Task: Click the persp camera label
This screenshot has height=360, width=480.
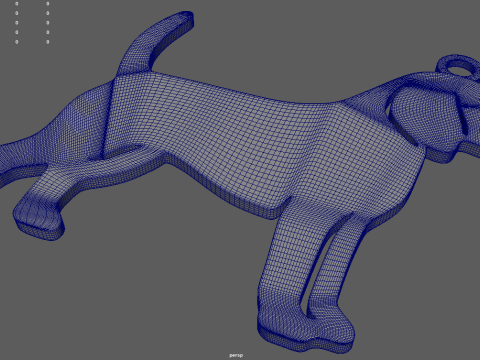Action: pyautogui.click(x=236, y=355)
